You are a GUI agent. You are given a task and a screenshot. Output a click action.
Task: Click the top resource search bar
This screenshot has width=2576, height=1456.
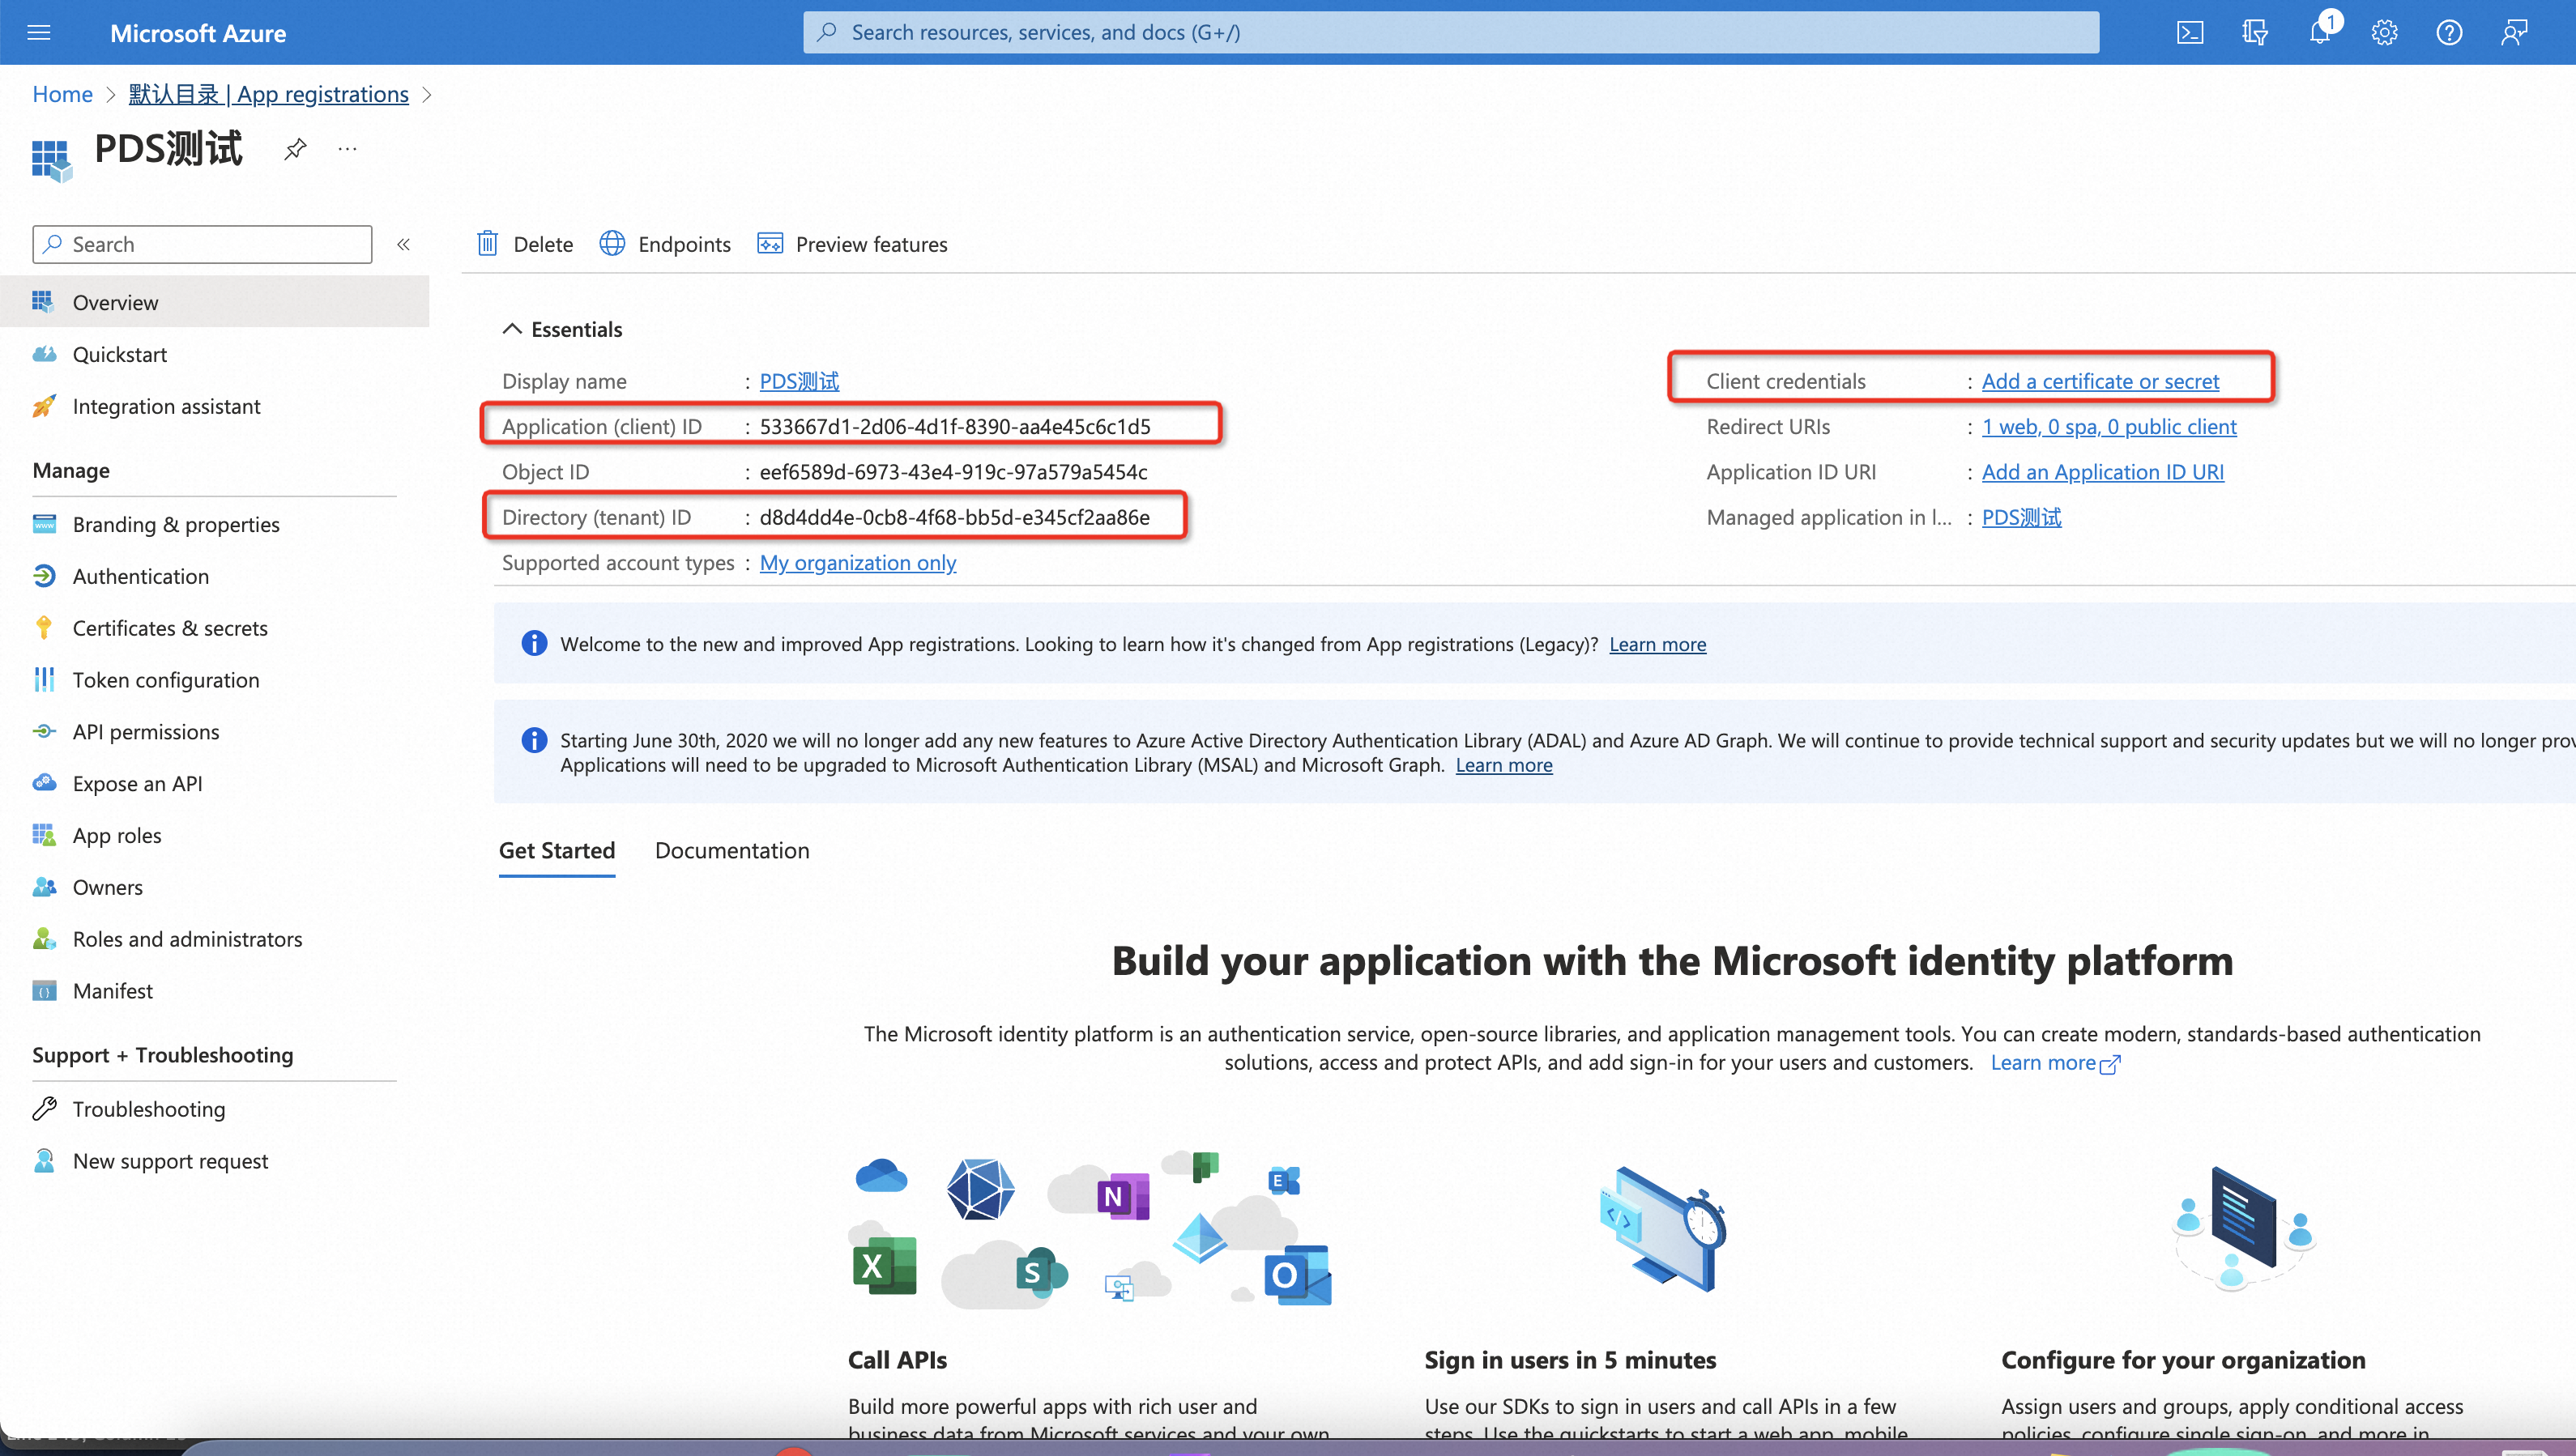(1450, 33)
